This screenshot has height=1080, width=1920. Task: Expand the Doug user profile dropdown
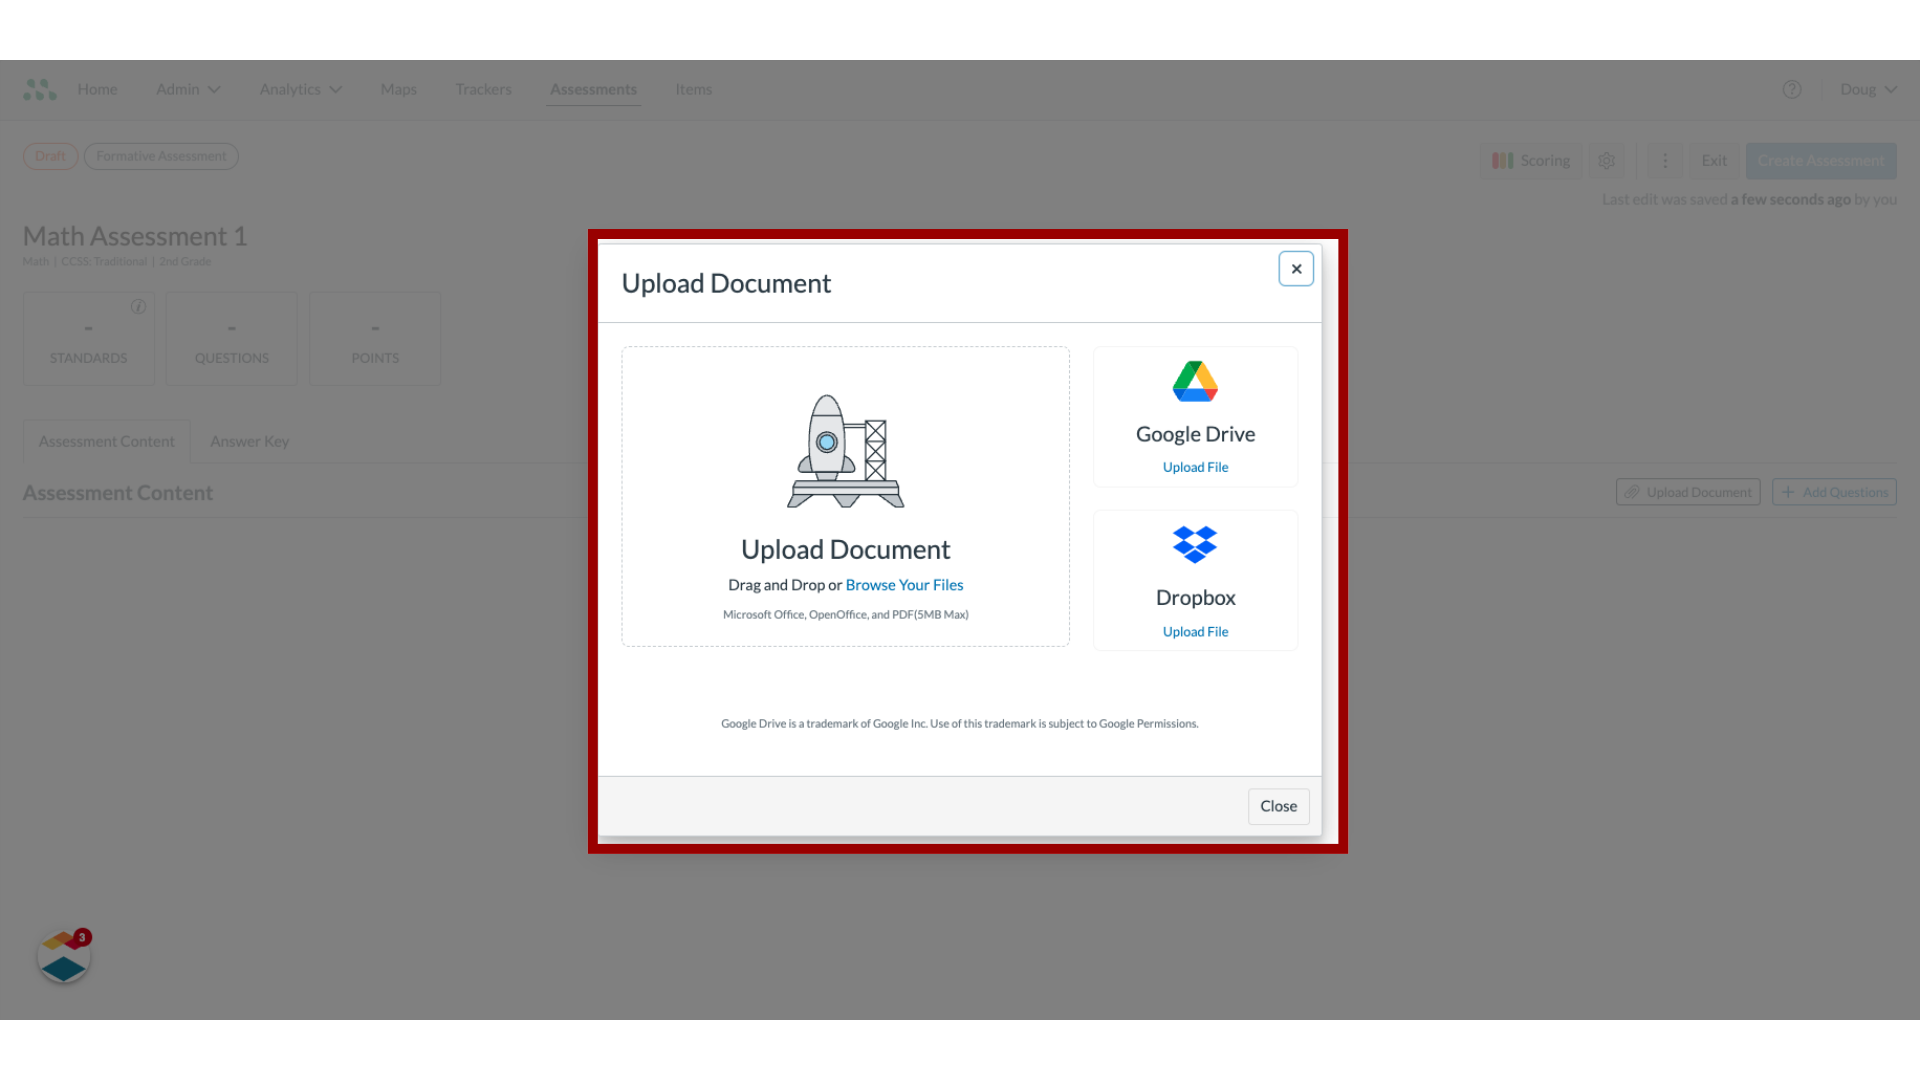point(1870,88)
